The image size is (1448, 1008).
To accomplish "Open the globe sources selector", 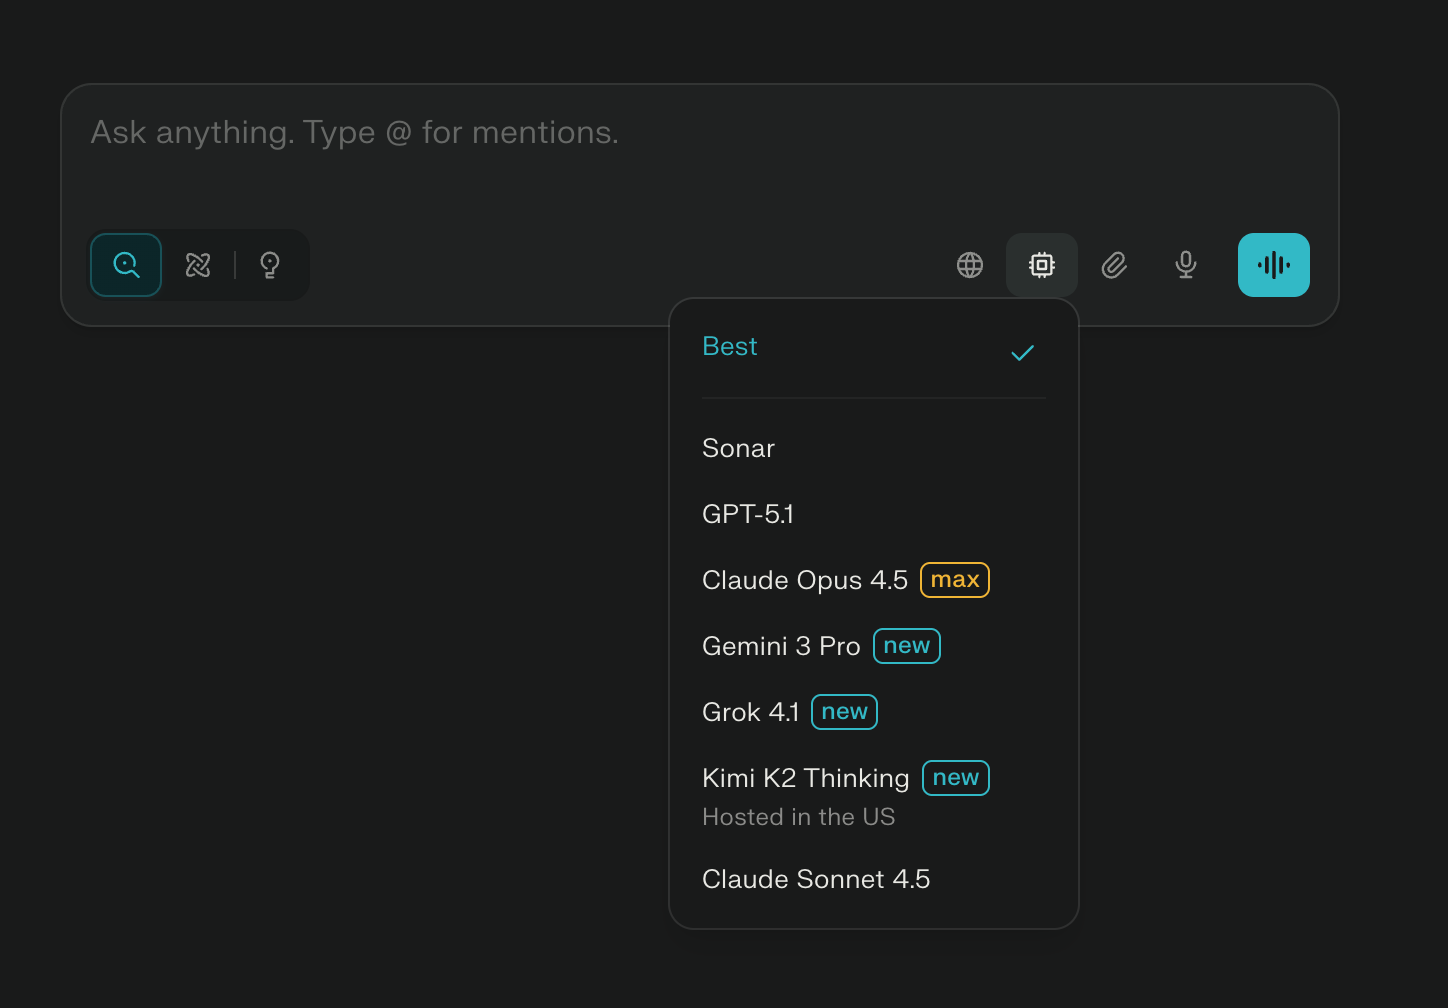I will pos(970,265).
